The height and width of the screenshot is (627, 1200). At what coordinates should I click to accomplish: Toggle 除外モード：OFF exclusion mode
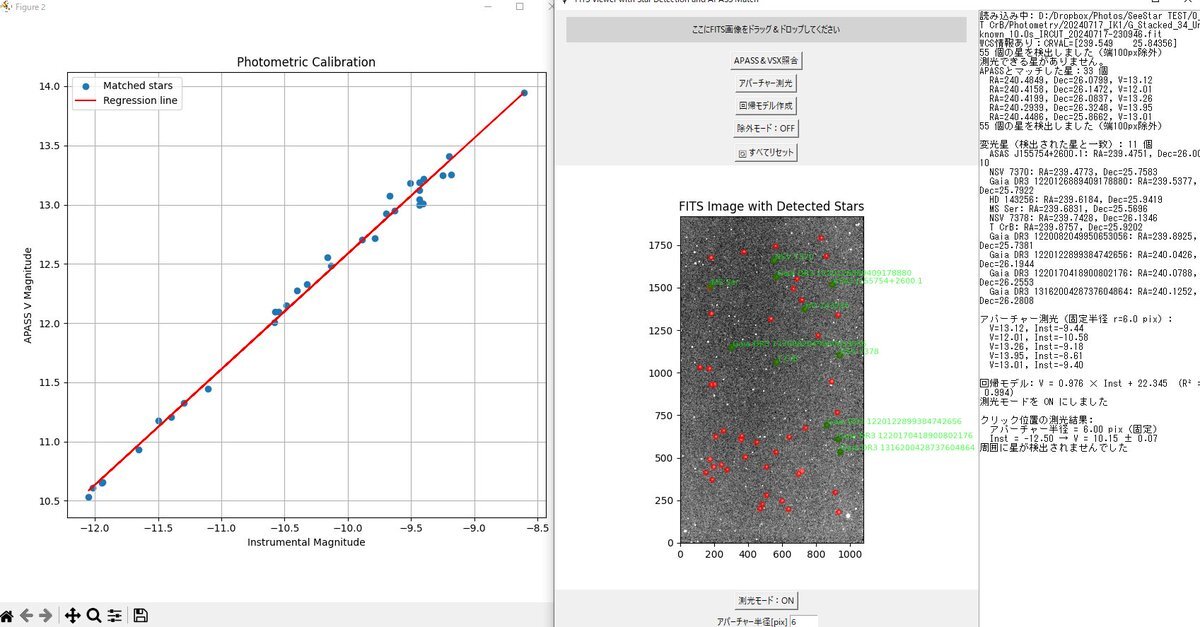coord(766,128)
